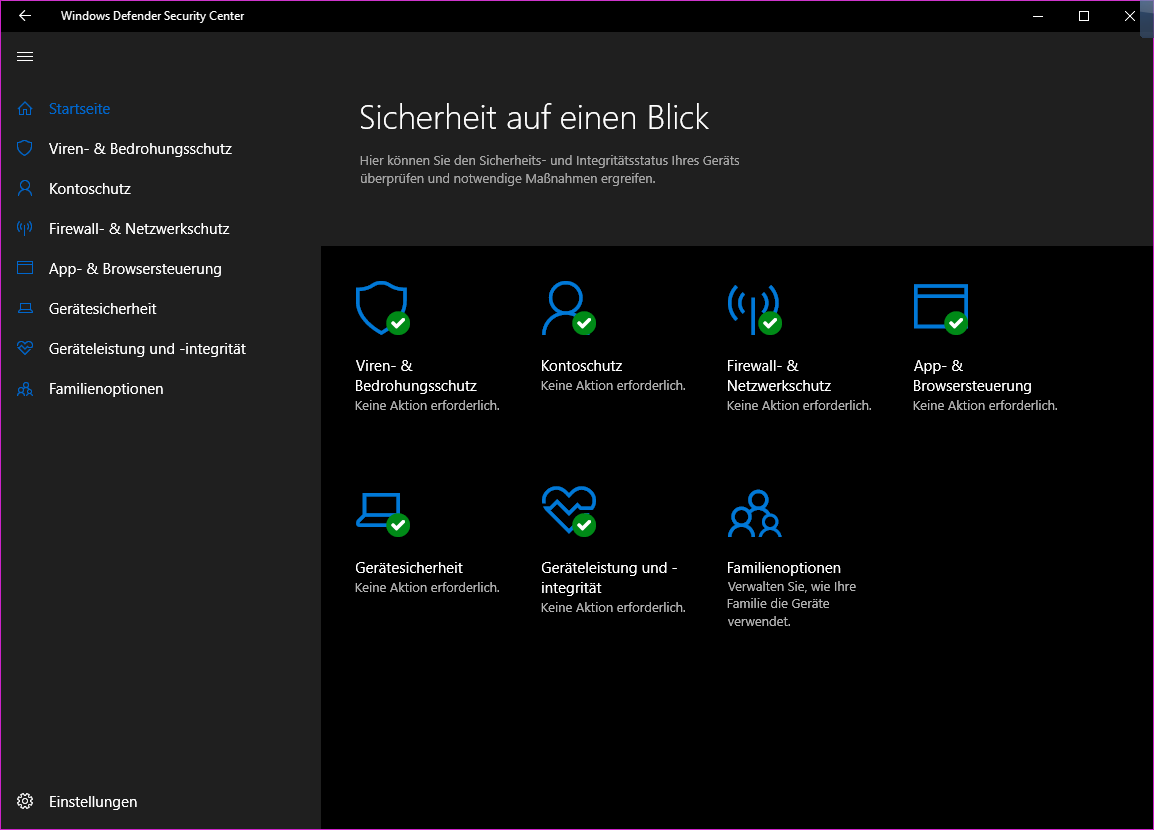Select the Gerätesicherheit laptop tile icon

tap(381, 512)
